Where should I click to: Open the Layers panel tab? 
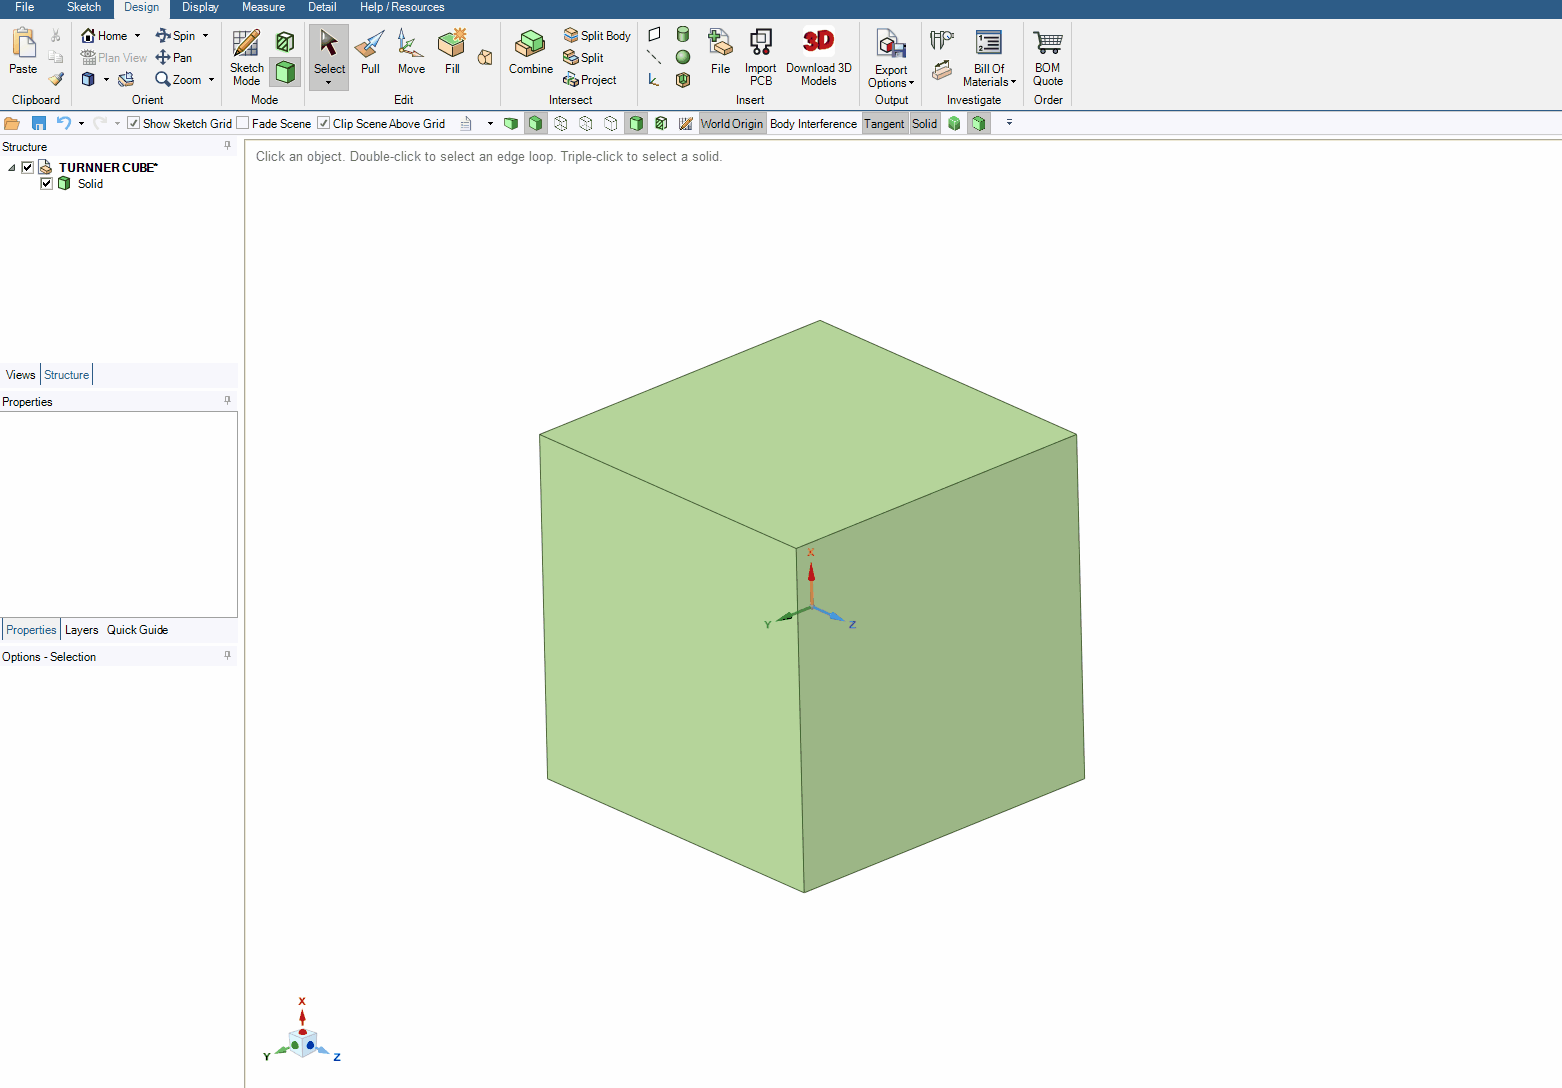tap(82, 630)
